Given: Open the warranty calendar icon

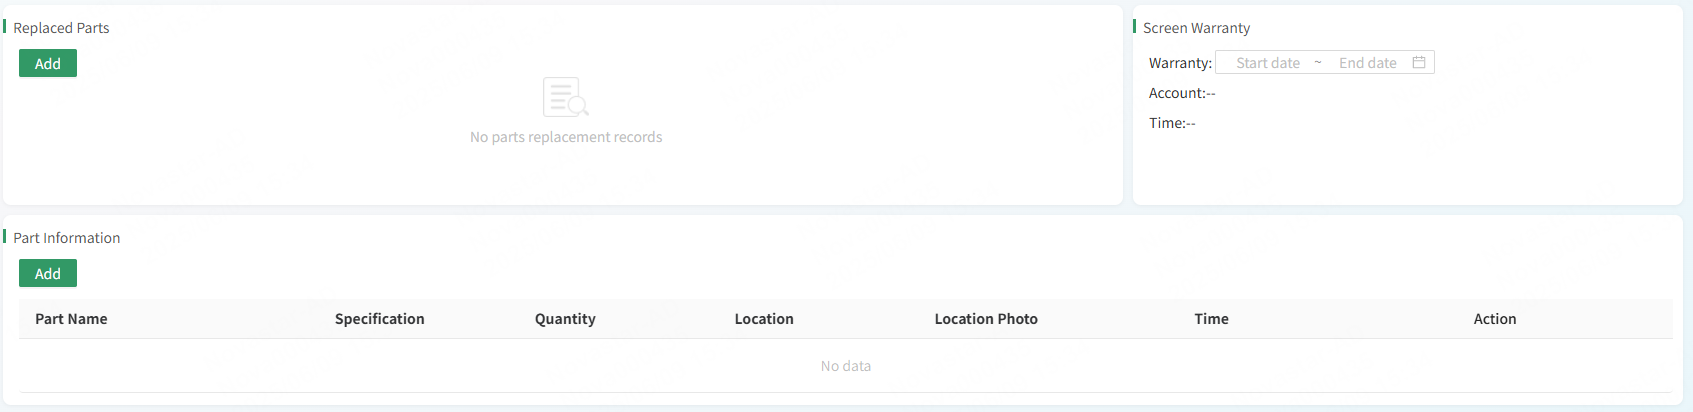Looking at the screenshot, I should (1418, 62).
